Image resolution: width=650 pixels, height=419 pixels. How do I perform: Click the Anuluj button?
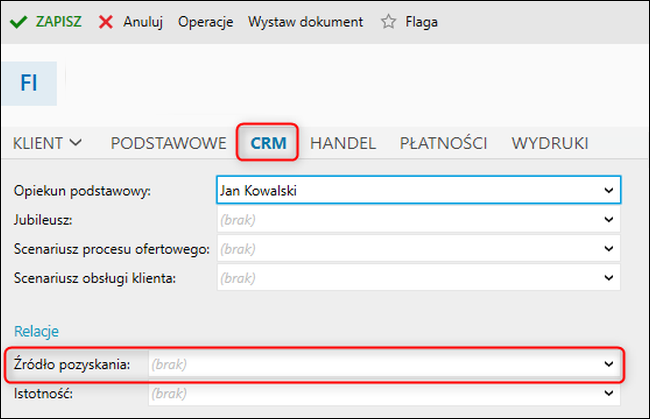[x=143, y=22]
